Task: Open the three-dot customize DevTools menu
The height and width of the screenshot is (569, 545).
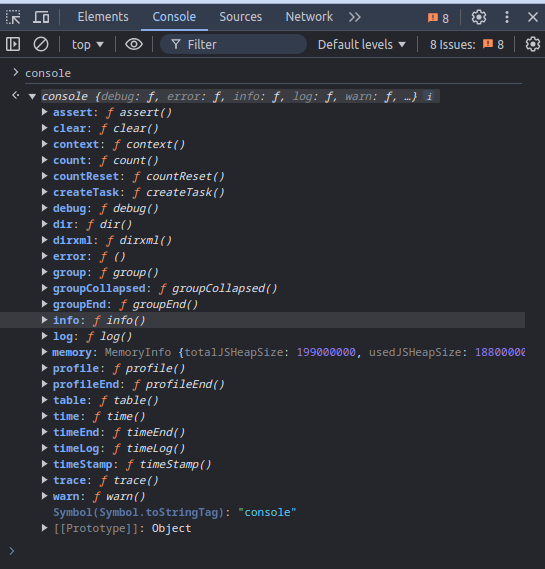Action: click(507, 17)
